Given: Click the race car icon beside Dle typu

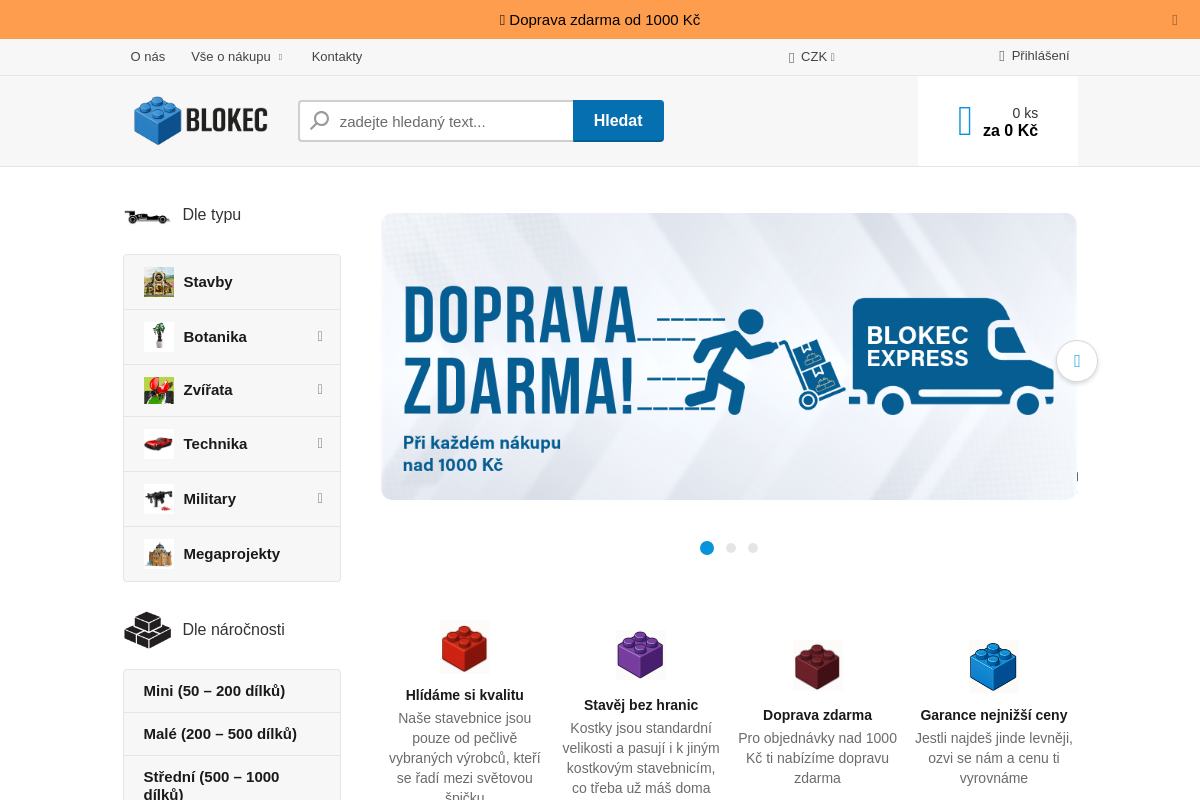Looking at the screenshot, I should click(x=147, y=215).
